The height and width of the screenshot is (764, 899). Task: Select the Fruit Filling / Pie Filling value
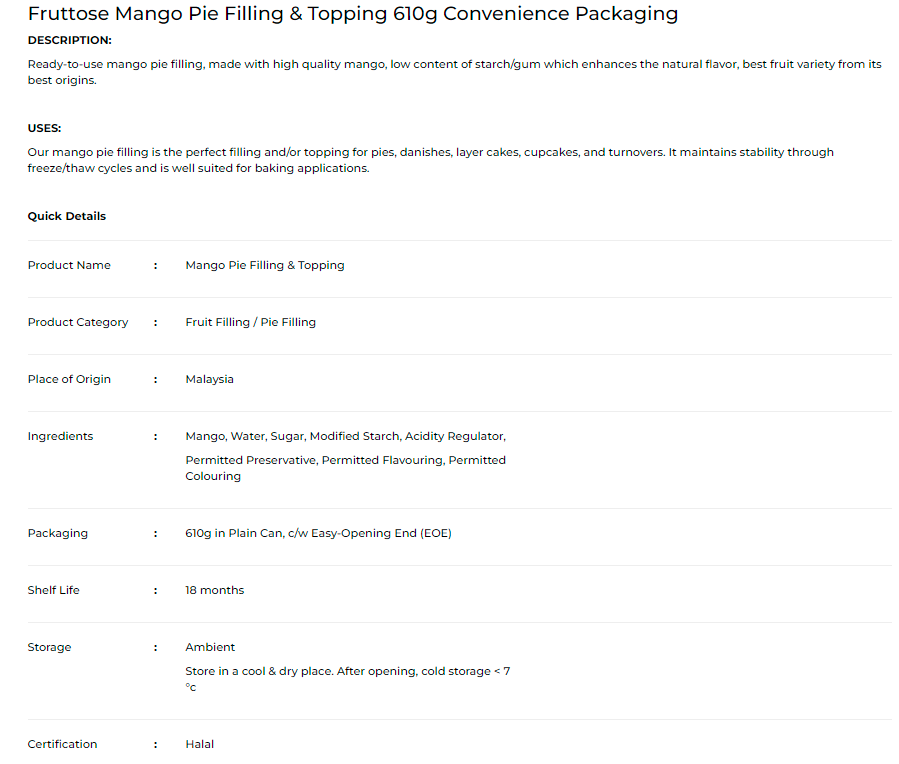tap(250, 322)
